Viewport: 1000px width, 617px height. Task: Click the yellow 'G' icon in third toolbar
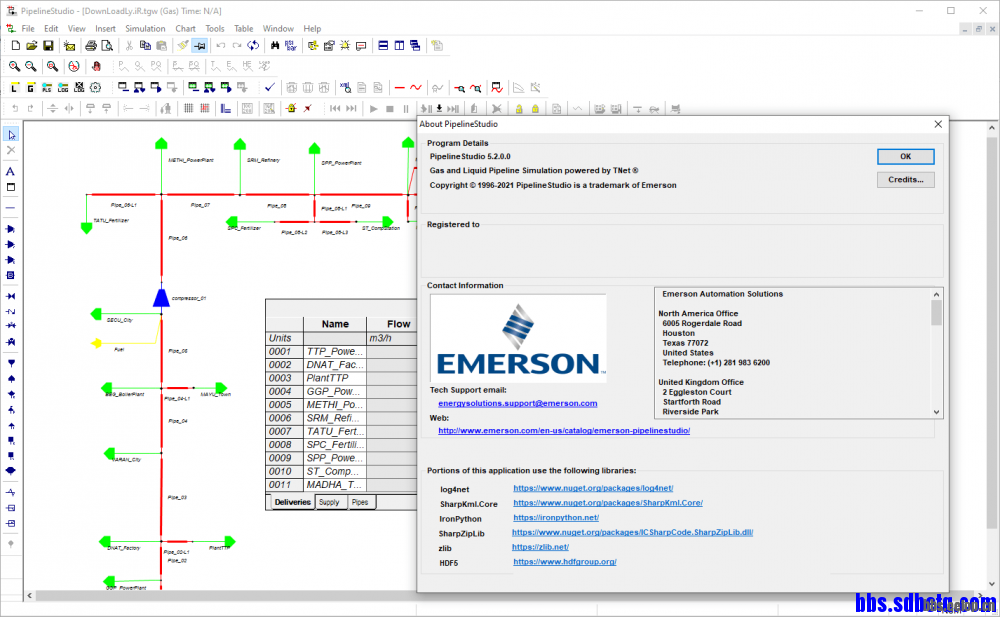(x=31, y=87)
